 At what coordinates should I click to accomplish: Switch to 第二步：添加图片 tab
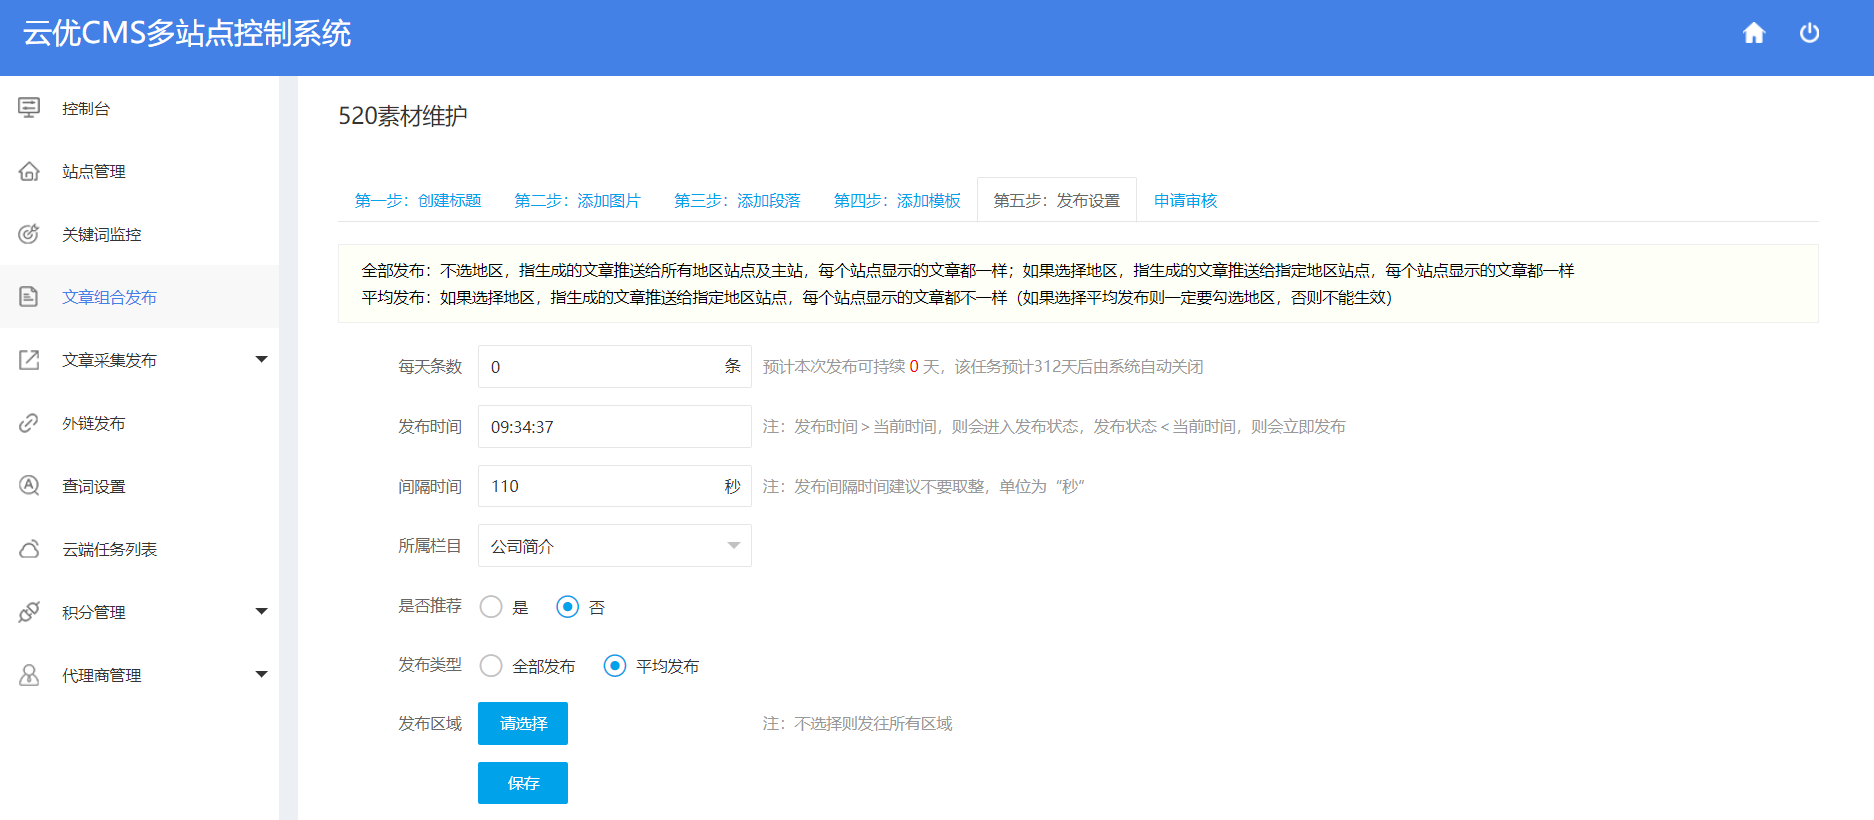coord(577,200)
